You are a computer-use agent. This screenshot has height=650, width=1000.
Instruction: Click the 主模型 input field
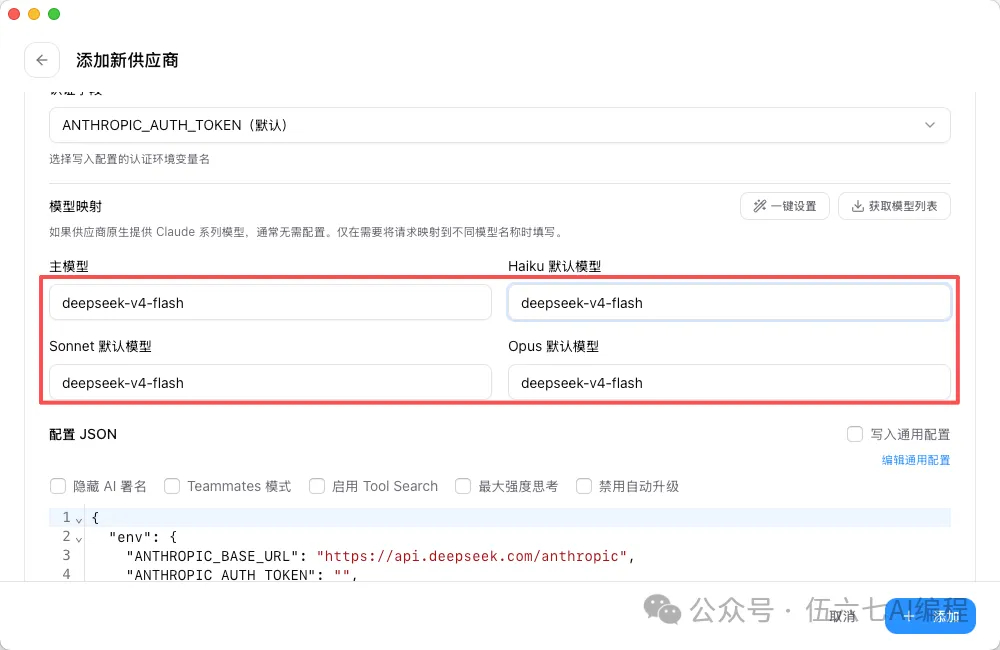pyautogui.click(x=270, y=302)
